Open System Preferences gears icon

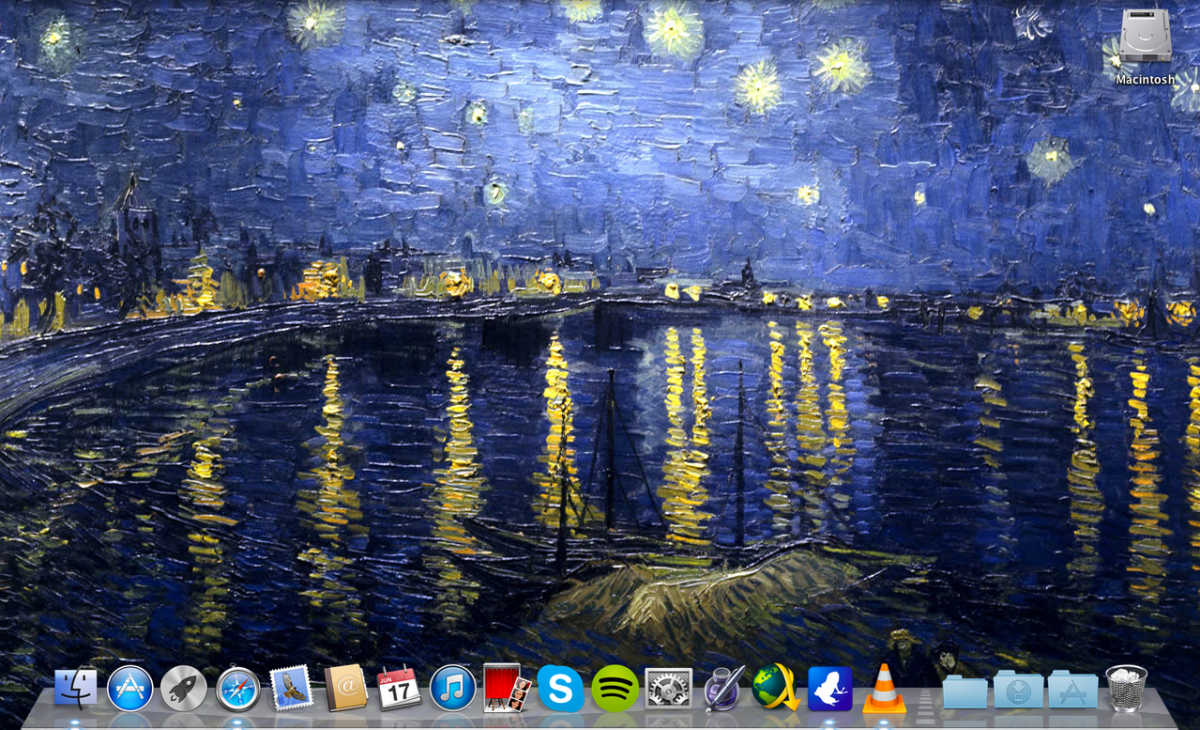(669, 688)
